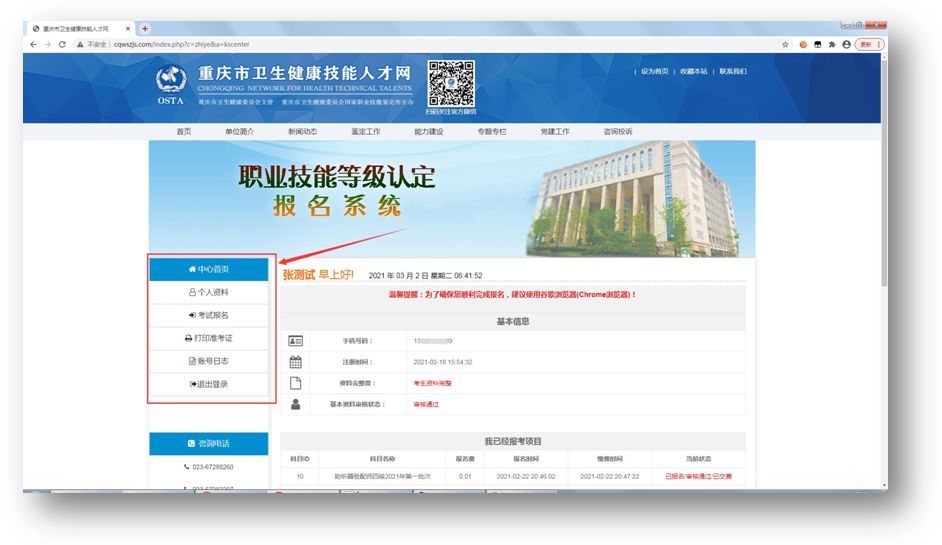Open the 新闻动态 navigation tab
This screenshot has height=545, width=942.
point(303,132)
